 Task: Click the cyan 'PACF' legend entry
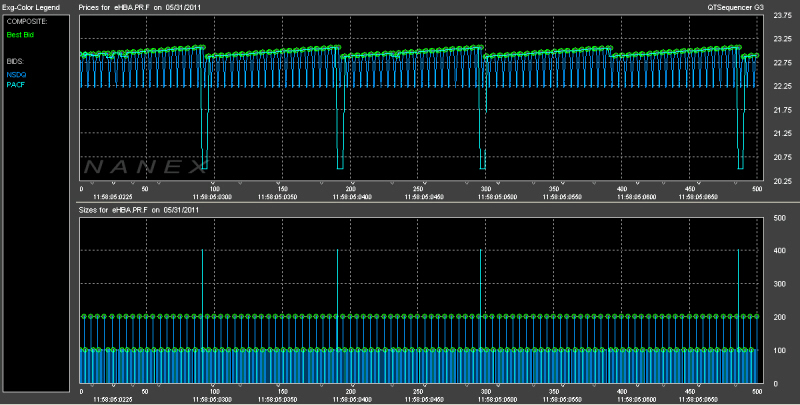(15, 85)
